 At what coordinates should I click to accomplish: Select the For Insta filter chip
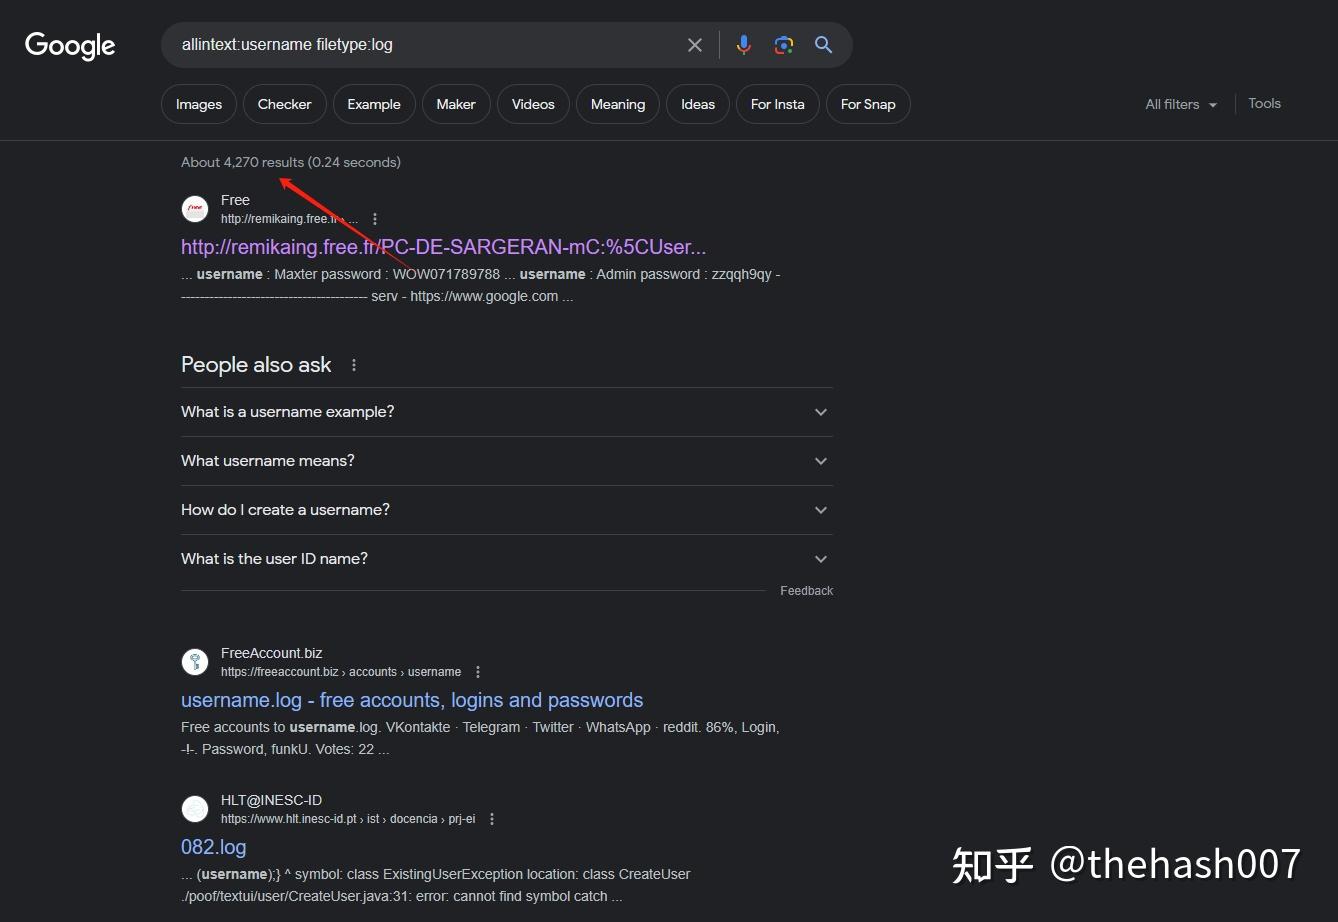click(778, 104)
